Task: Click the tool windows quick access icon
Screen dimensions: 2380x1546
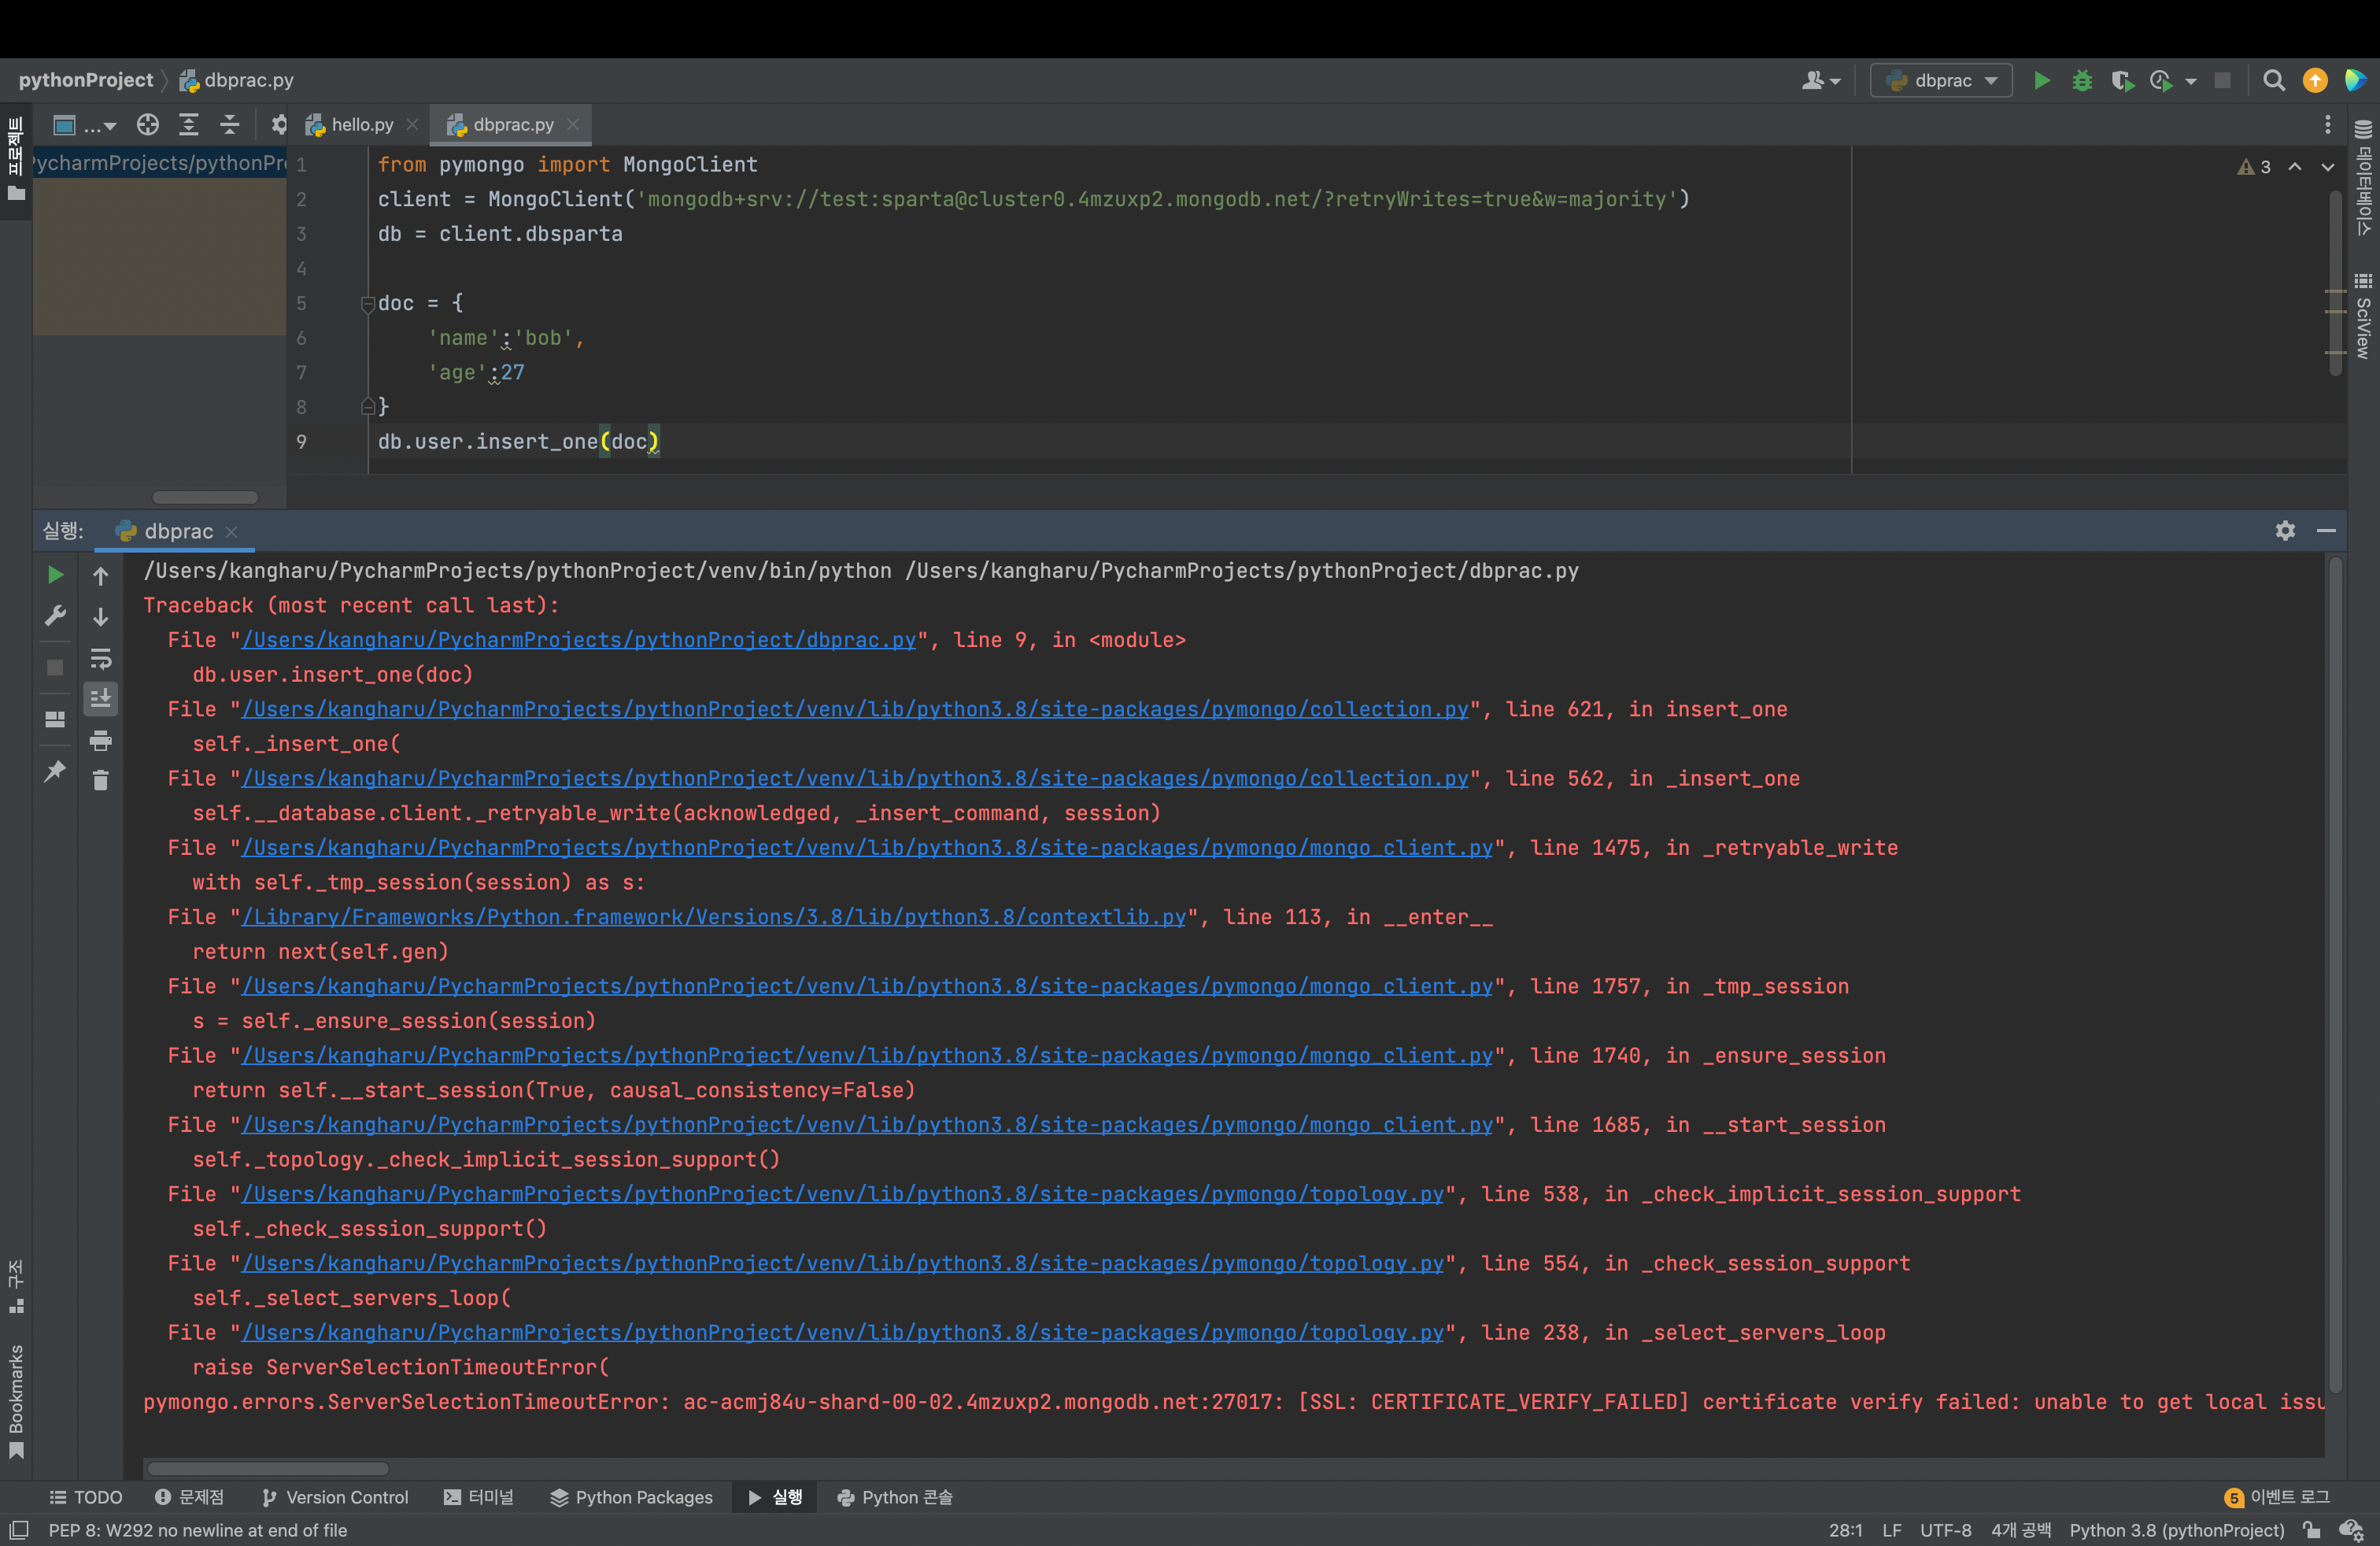Action: tap(19, 1530)
